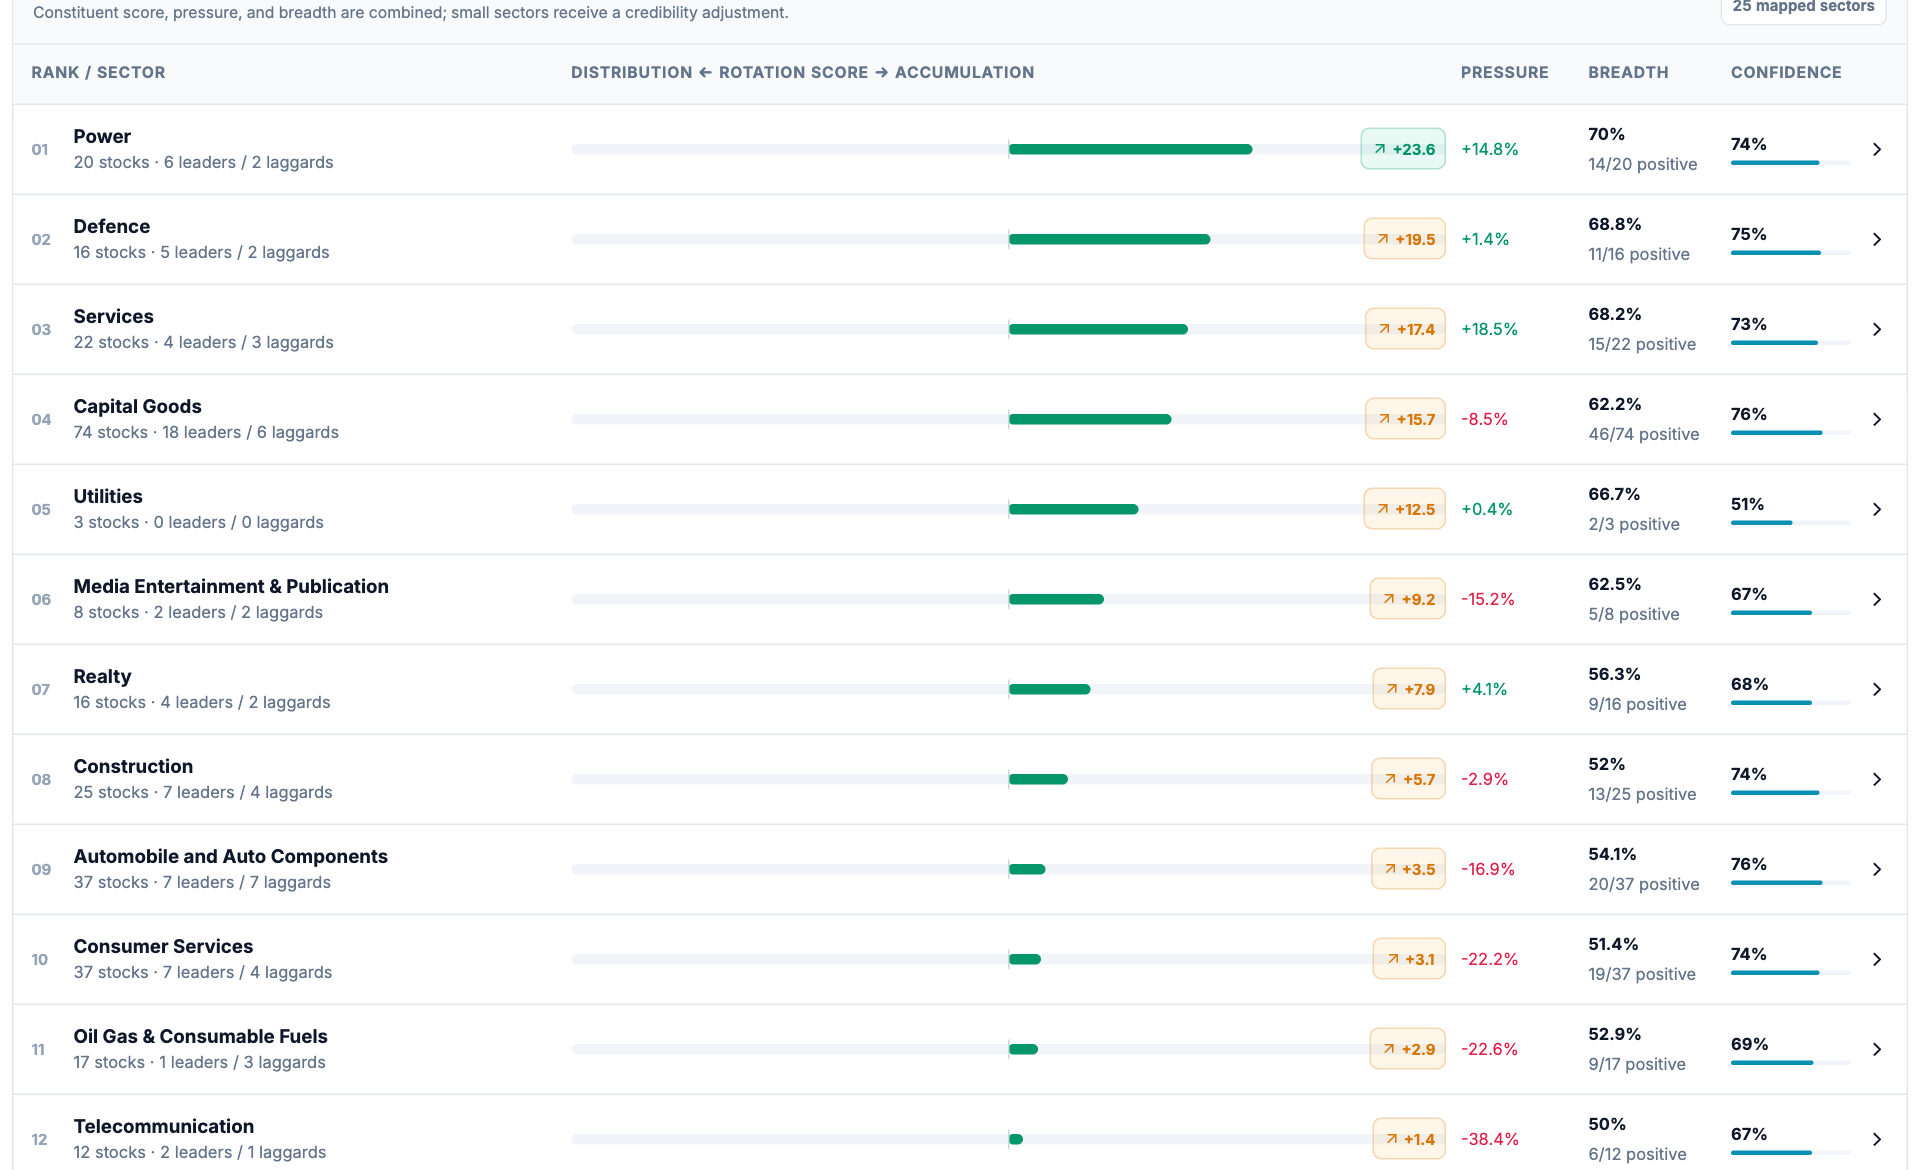The image size is (1920, 1170).
Task: Expand Capital Goods row chevron
Action: tap(1876, 419)
